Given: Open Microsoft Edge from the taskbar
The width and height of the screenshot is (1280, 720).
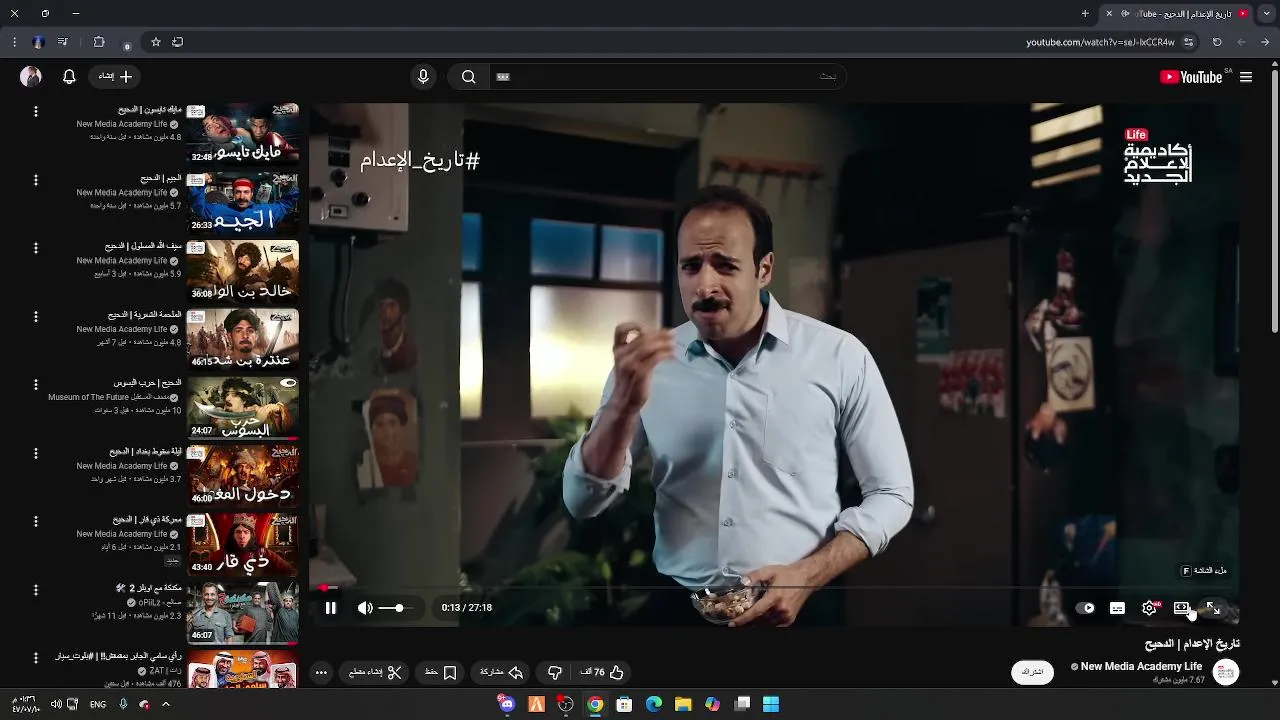Looking at the screenshot, I should click(x=654, y=704).
